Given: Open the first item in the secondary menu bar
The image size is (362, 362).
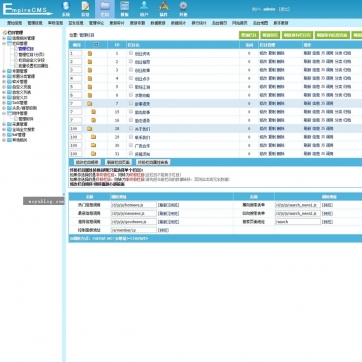Looking at the screenshot, I should click(14, 23).
